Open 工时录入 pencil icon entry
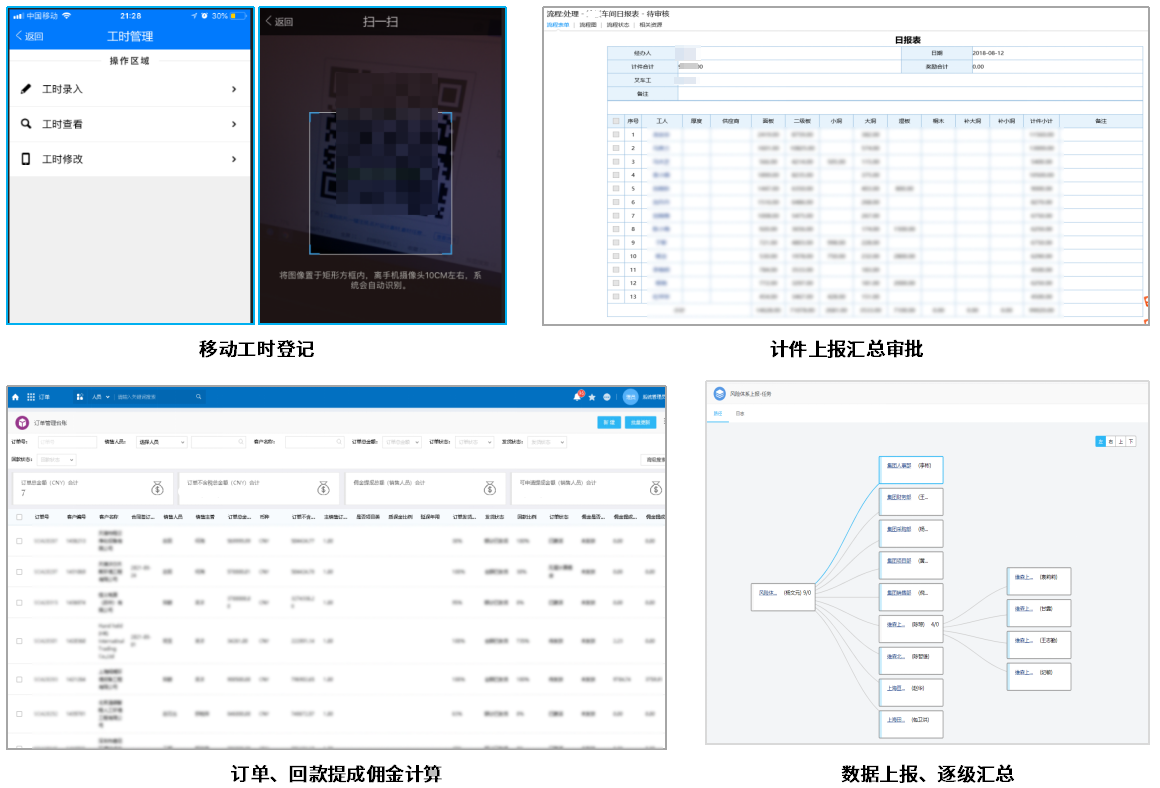 26,89
